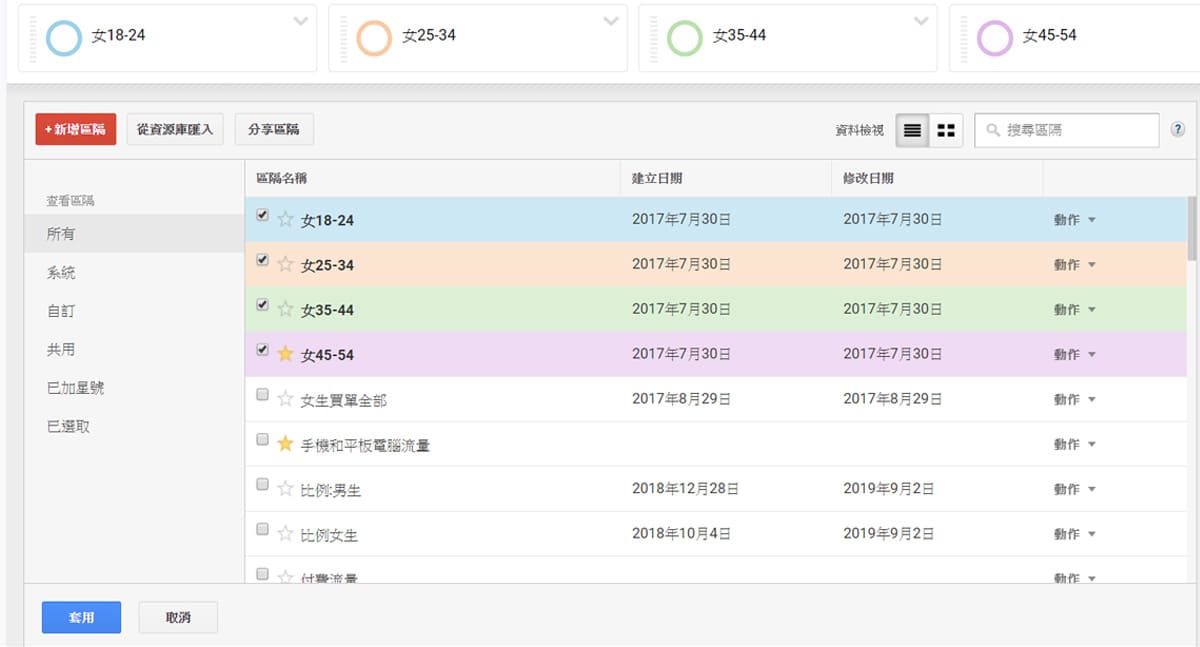Sort by 建立日期 column header

(x=725, y=178)
